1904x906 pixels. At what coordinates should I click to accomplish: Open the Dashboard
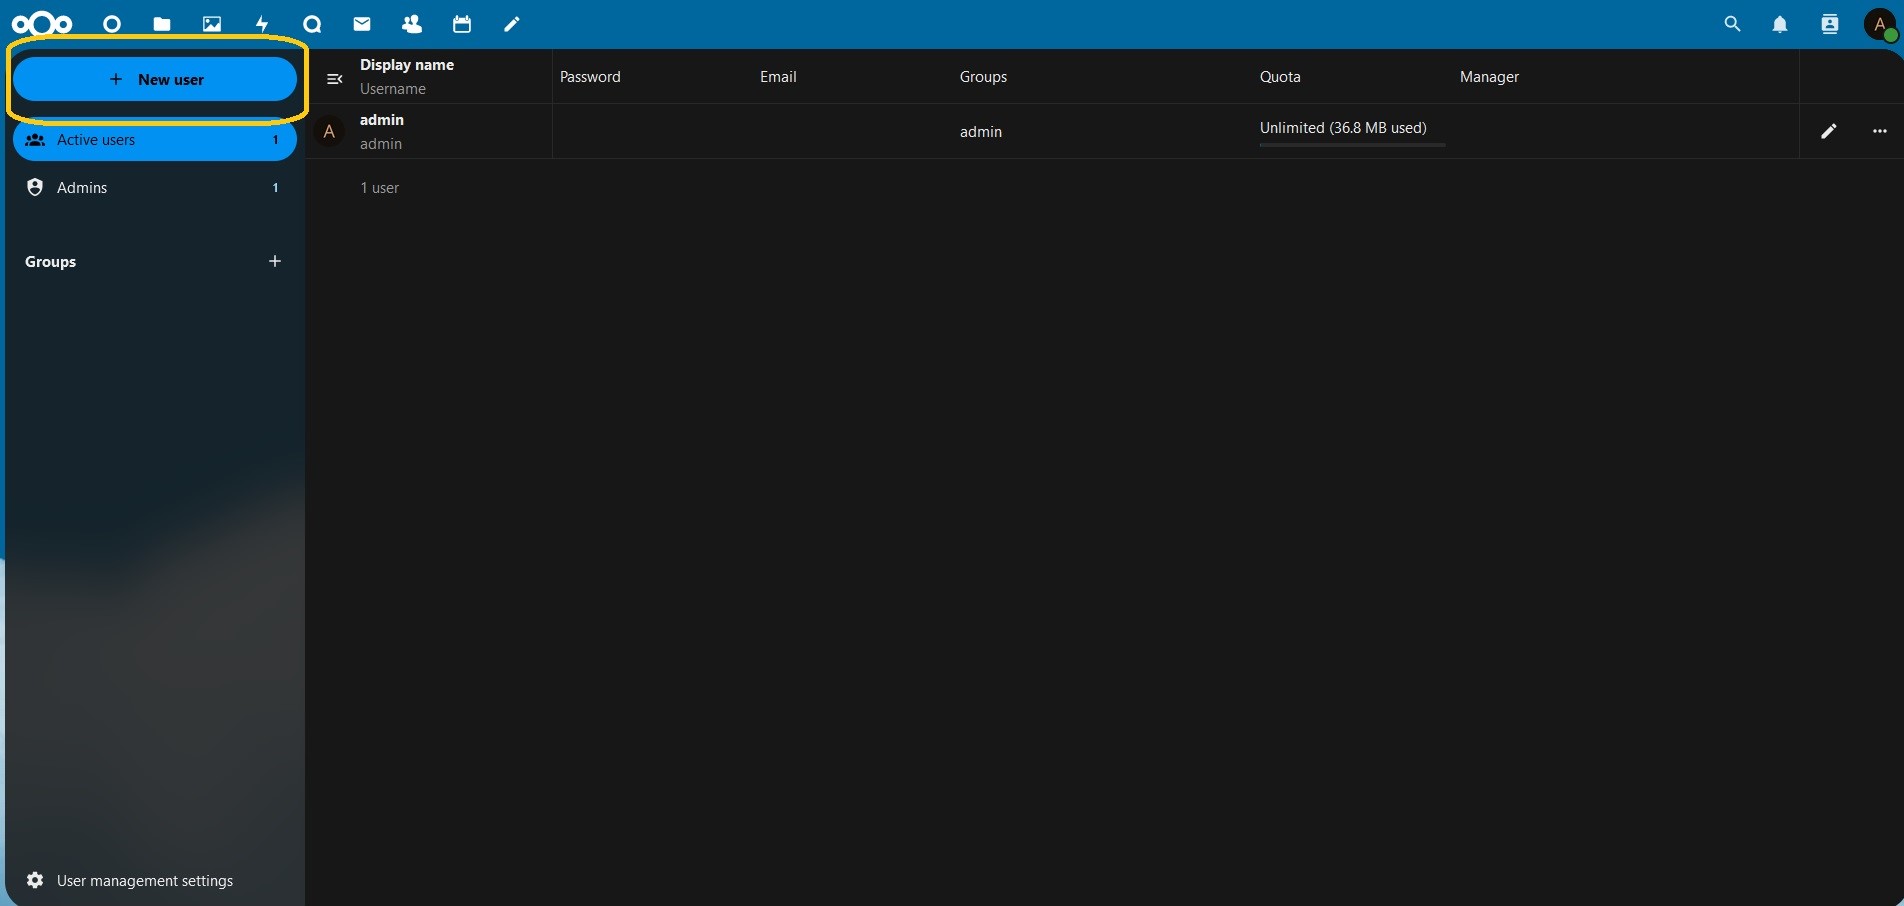click(x=112, y=24)
